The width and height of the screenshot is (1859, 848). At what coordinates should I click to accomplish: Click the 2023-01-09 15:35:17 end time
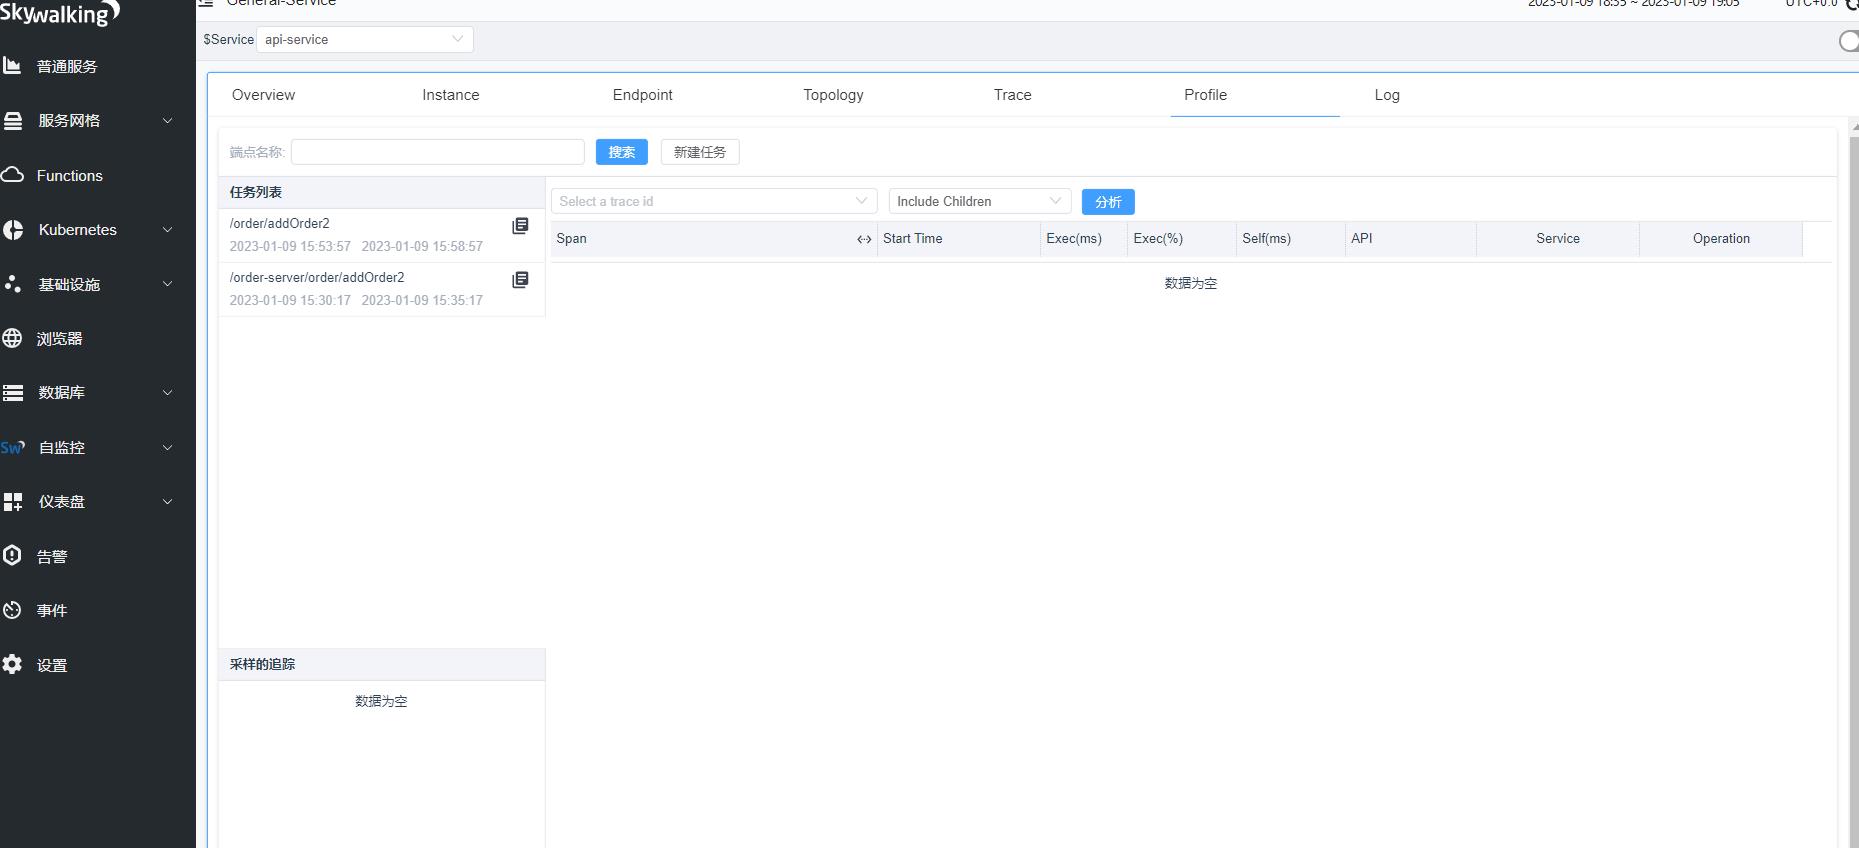(x=422, y=300)
